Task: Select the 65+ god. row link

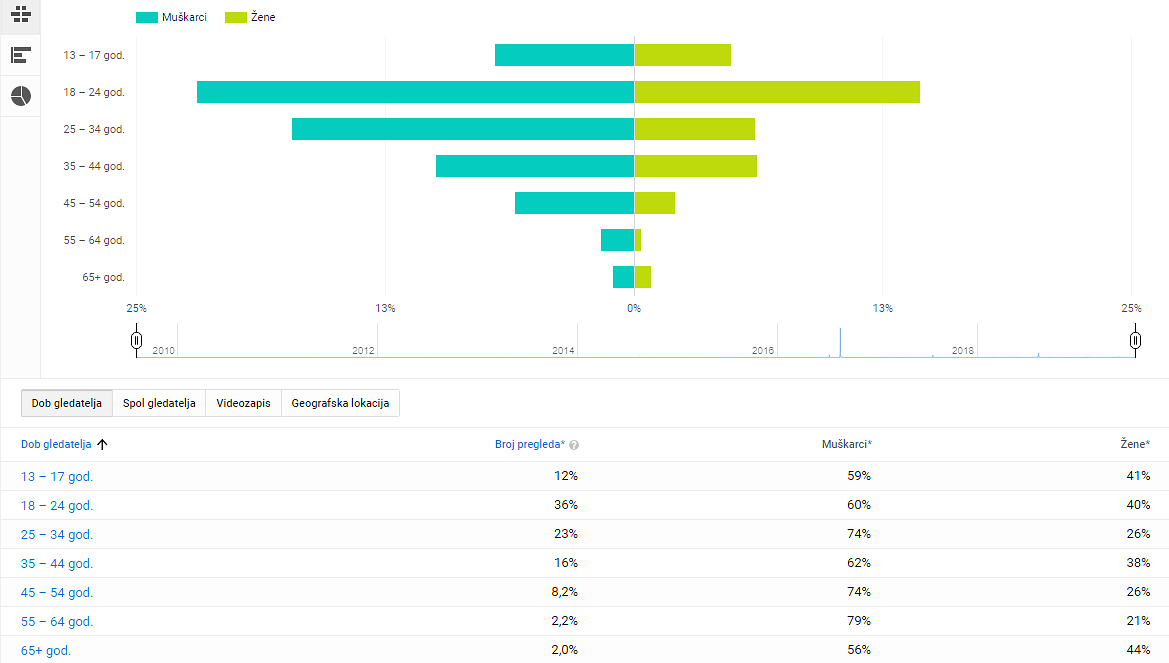Action: (45, 649)
